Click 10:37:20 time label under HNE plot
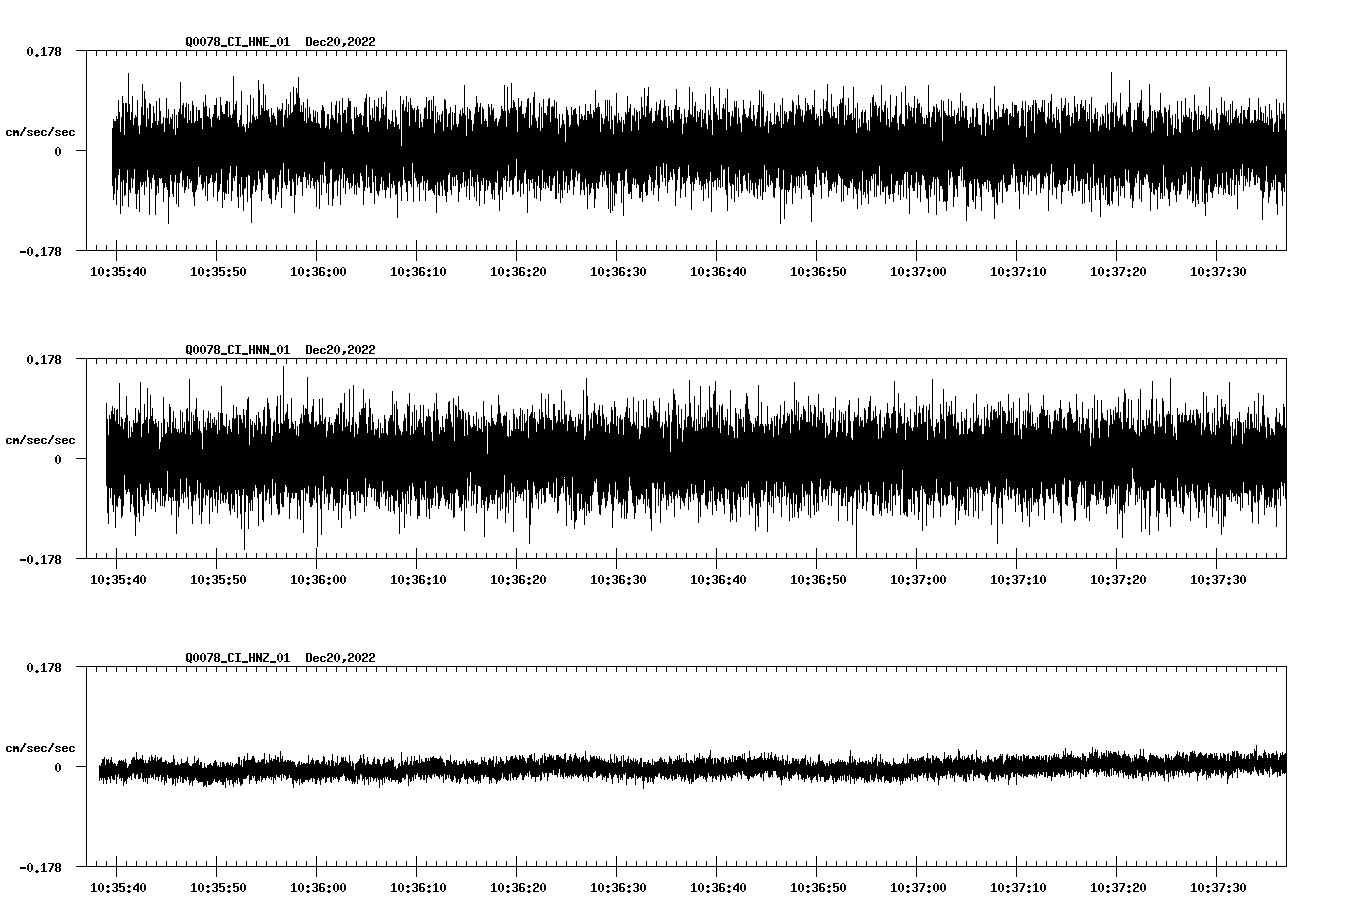The height and width of the screenshot is (924, 1358). coord(1118,272)
